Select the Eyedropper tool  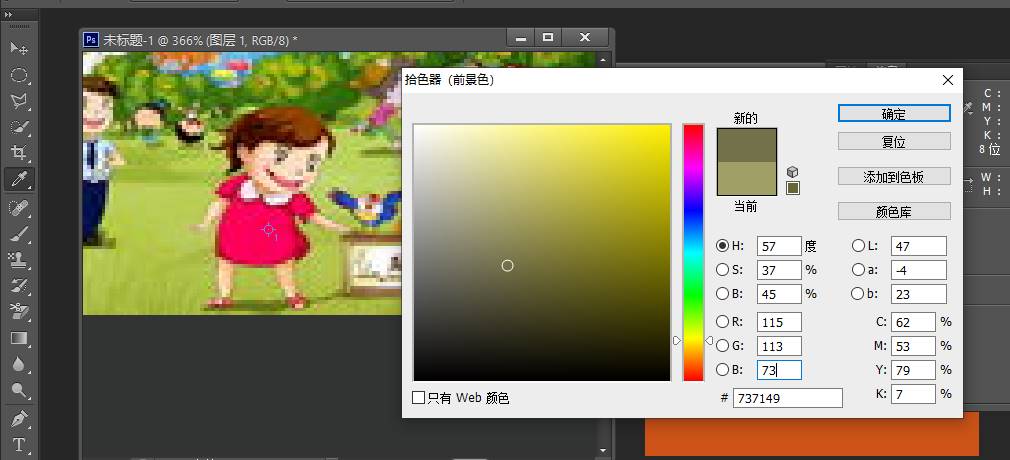click(x=19, y=178)
